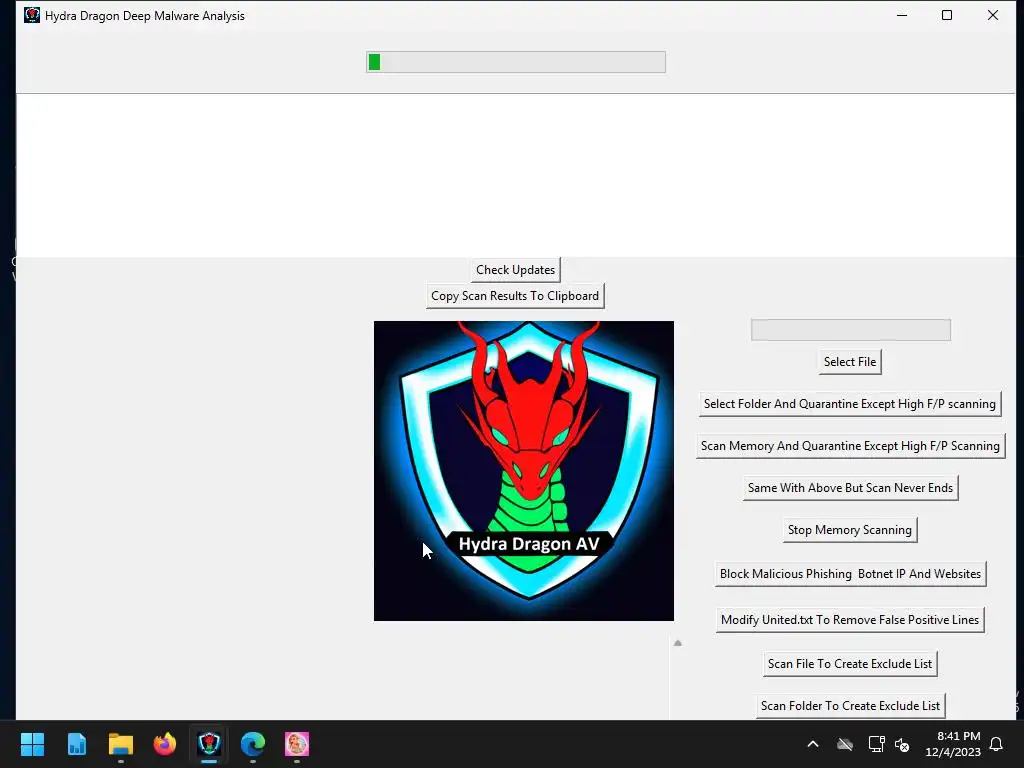Image resolution: width=1024 pixels, height=768 pixels.
Task: Maximize the Hydra Dragon window
Action: pos(947,15)
